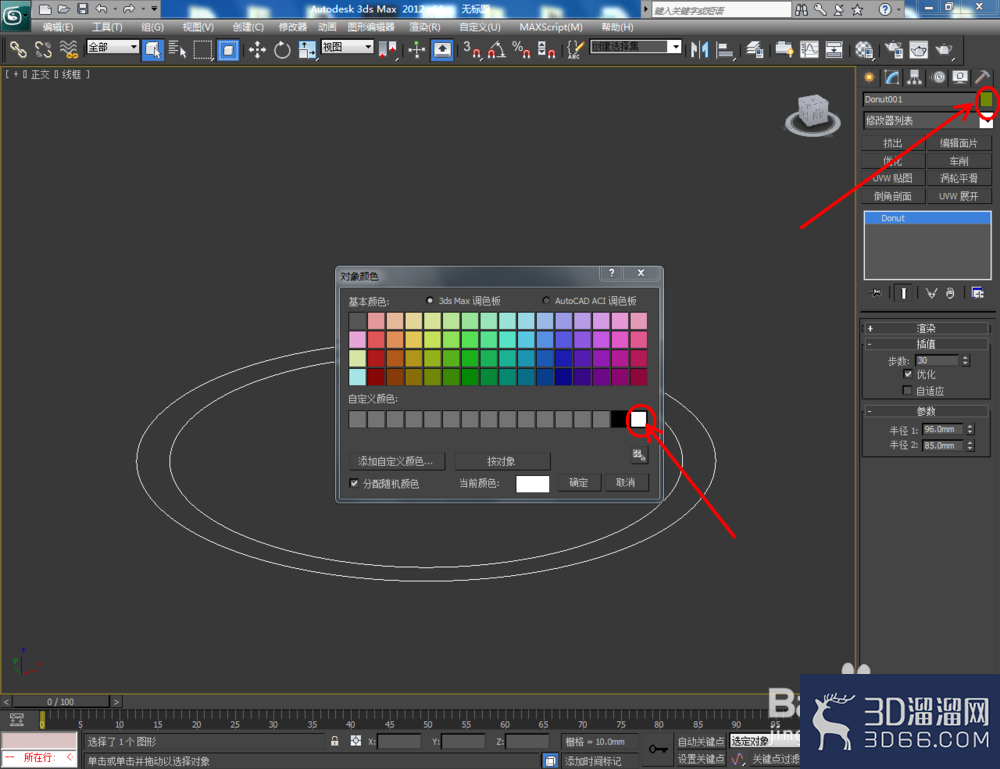This screenshot has height=769, width=1000.
Task: Enable the 优化 checkbox
Action: 908,374
